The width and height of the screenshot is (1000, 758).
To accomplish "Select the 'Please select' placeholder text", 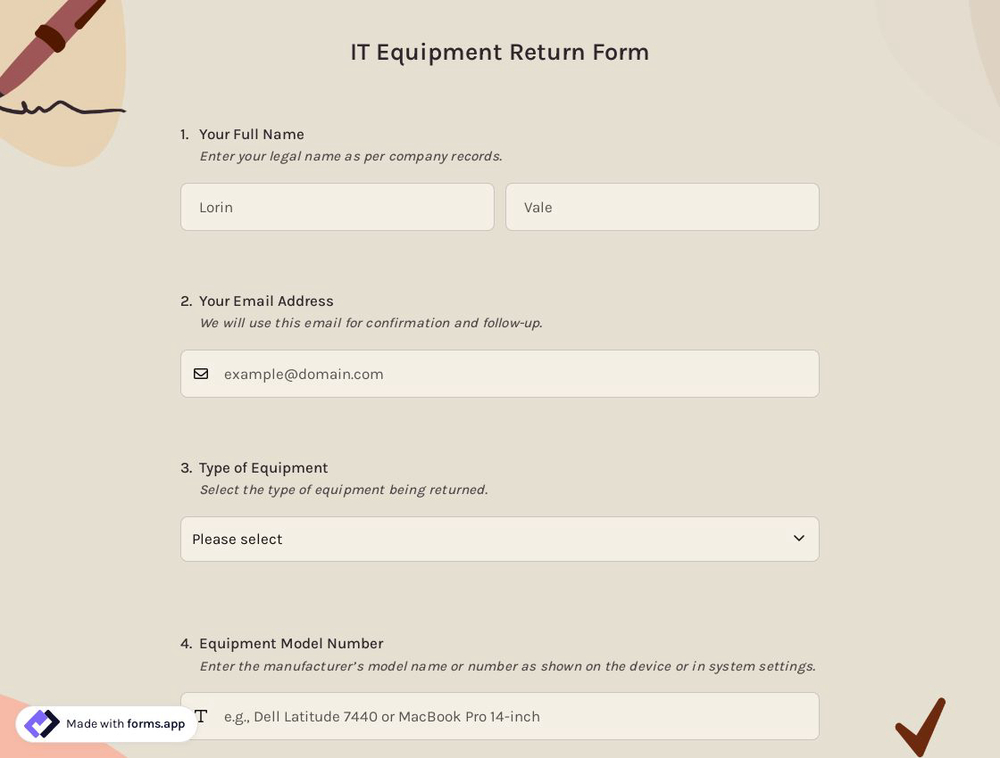I will [237, 538].
